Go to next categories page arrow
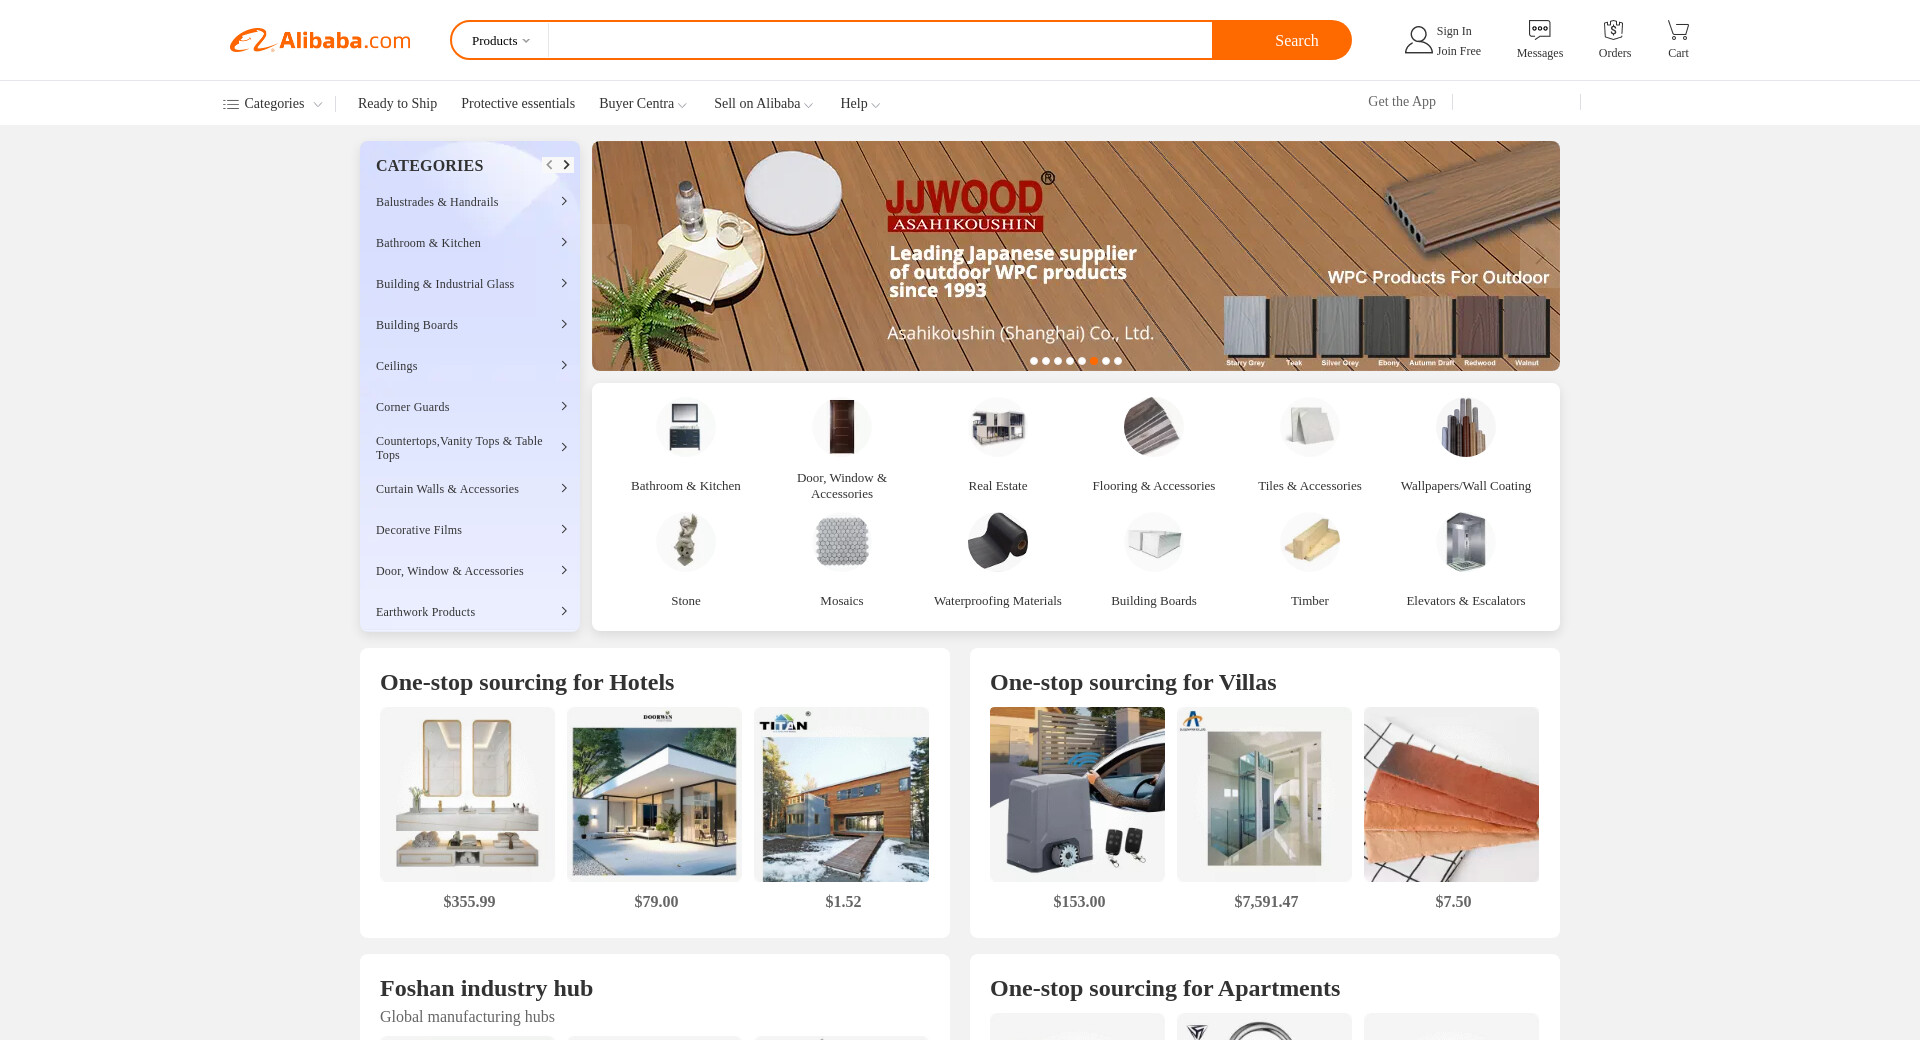1920x1040 pixels. pyautogui.click(x=567, y=165)
